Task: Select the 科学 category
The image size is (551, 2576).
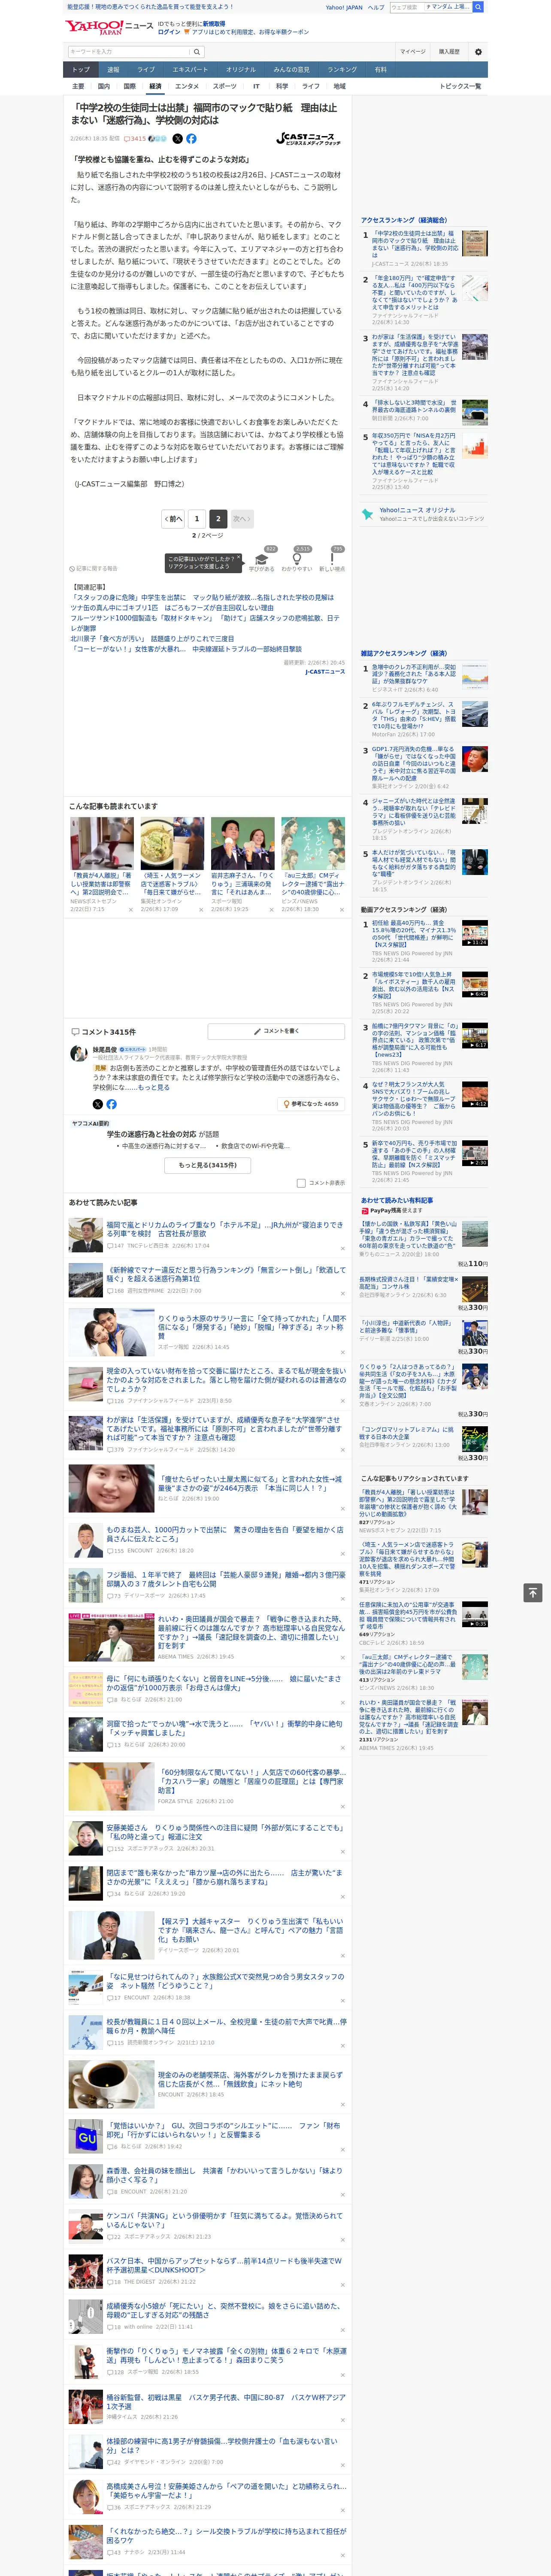Action: (x=282, y=86)
